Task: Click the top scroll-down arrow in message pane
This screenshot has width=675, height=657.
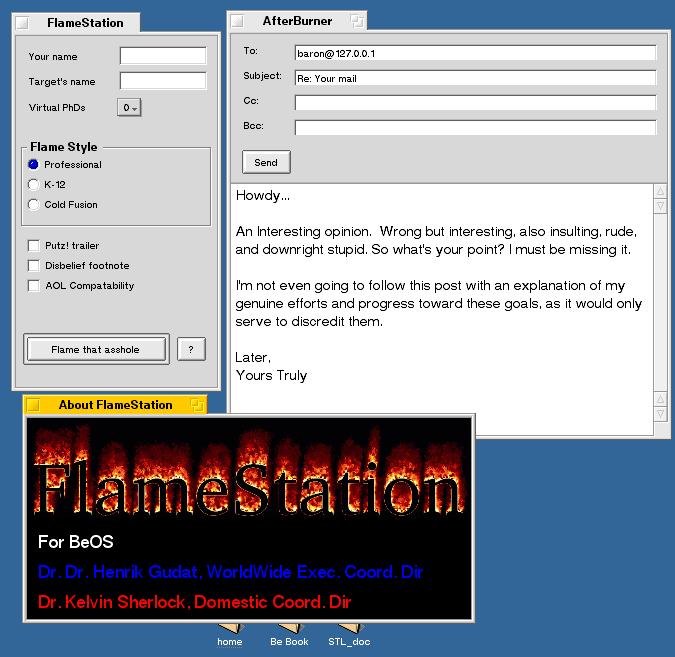Action: point(660,206)
